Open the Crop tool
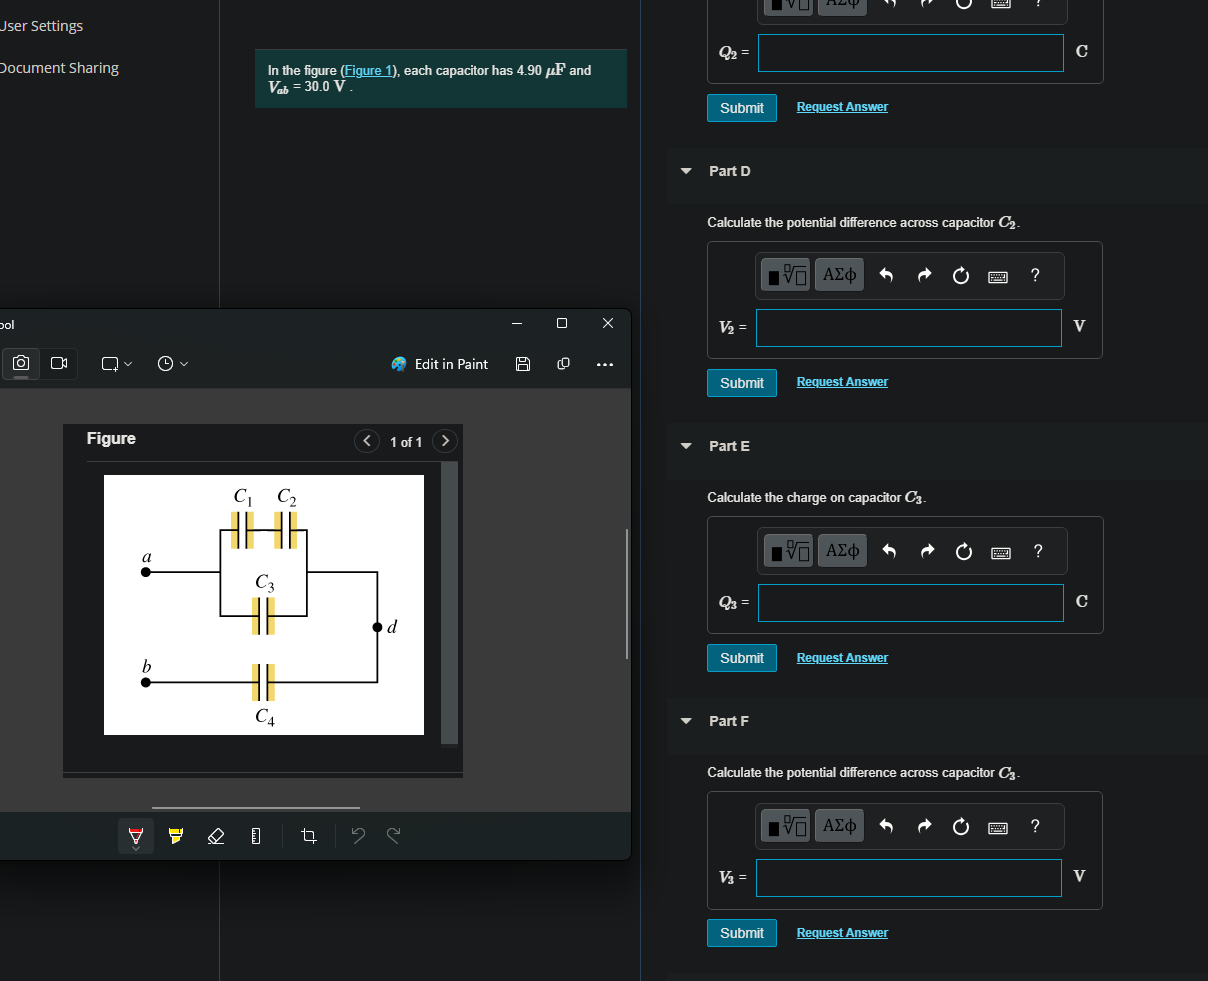This screenshot has height=981, width=1208. [x=308, y=835]
